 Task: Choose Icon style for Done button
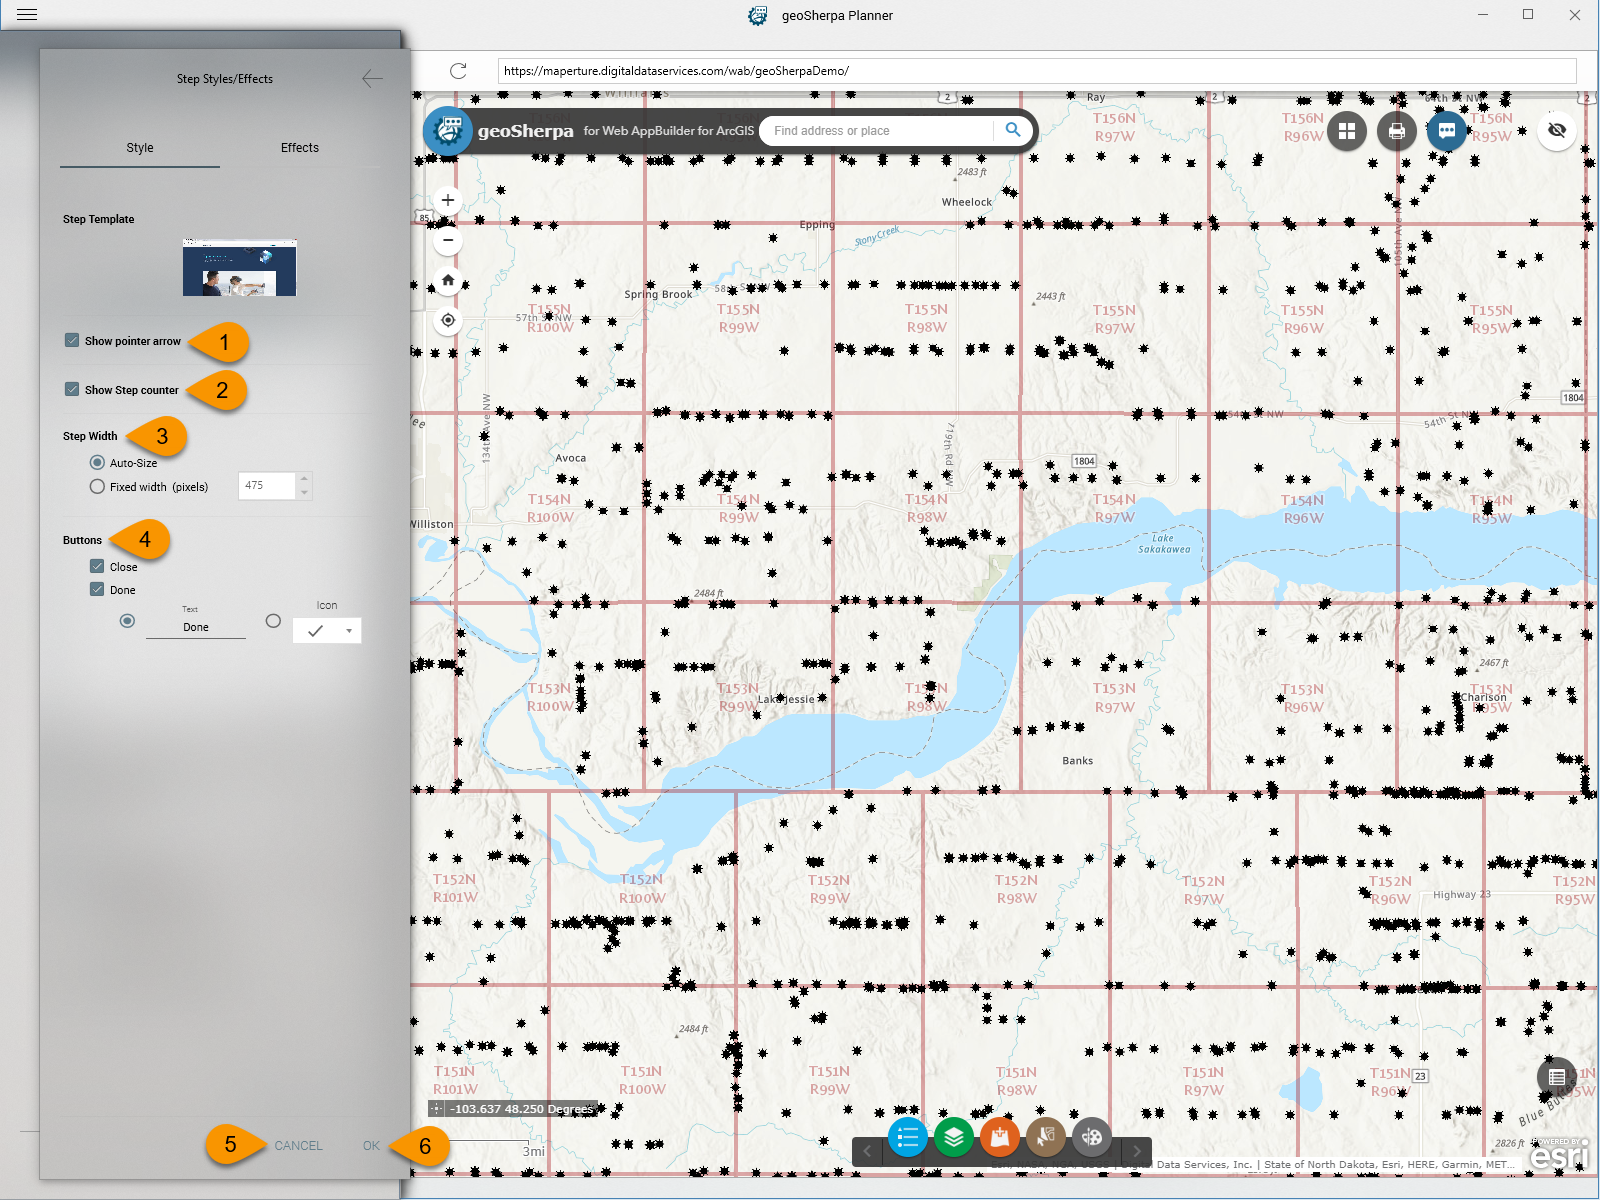coord(273,621)
